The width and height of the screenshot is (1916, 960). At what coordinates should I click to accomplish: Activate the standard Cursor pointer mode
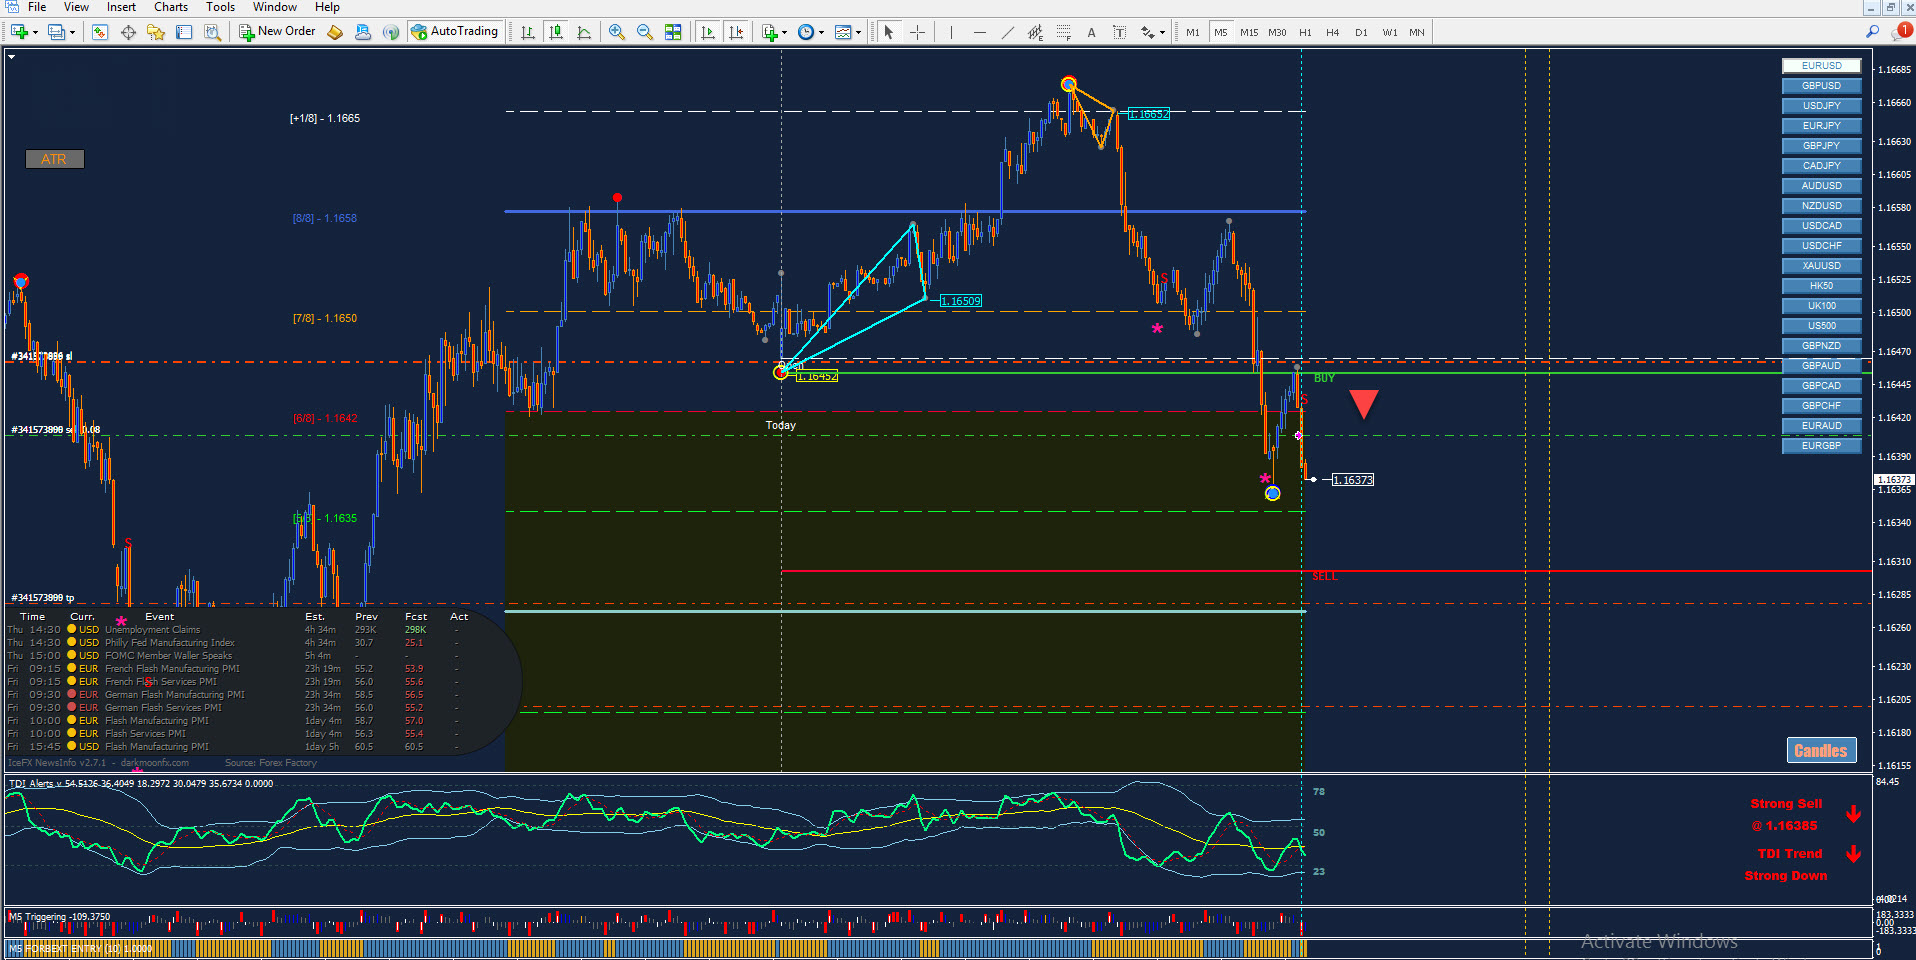(x=889, y=32)
